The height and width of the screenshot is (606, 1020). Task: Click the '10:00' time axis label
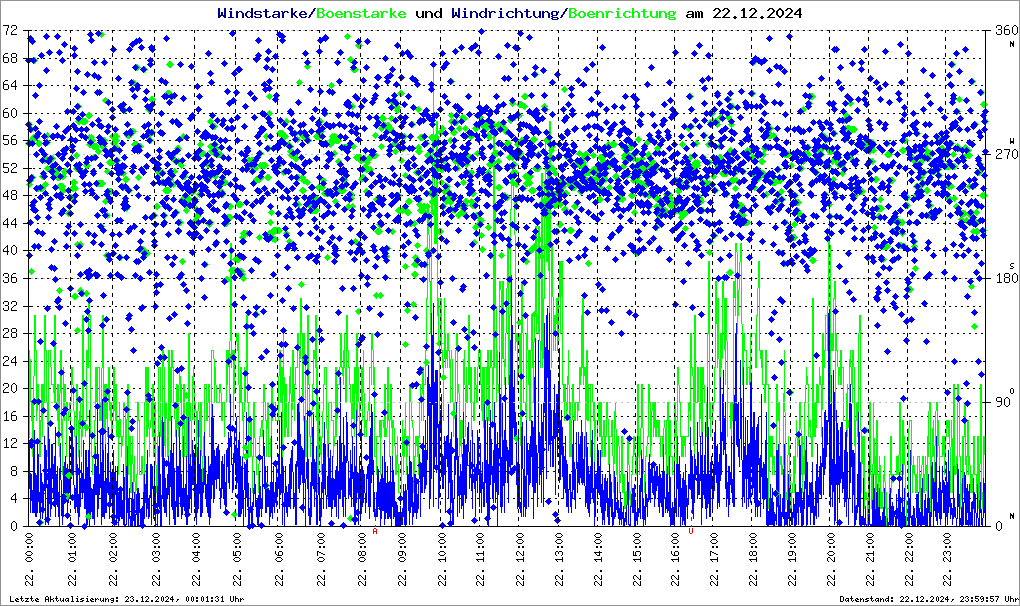pos(443,546)
